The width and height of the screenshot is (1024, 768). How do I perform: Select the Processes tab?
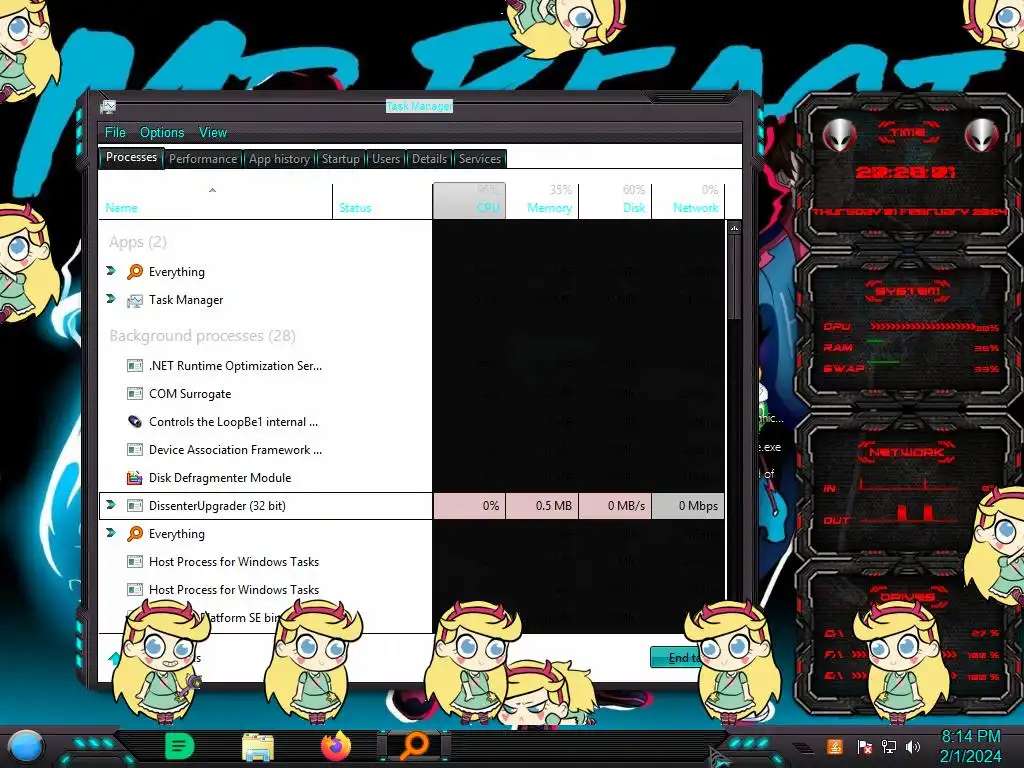pos(131,157)
